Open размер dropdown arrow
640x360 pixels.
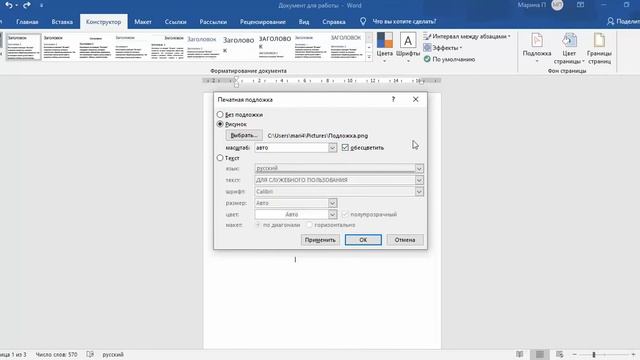pyautogui.click(x=332, y=202)
